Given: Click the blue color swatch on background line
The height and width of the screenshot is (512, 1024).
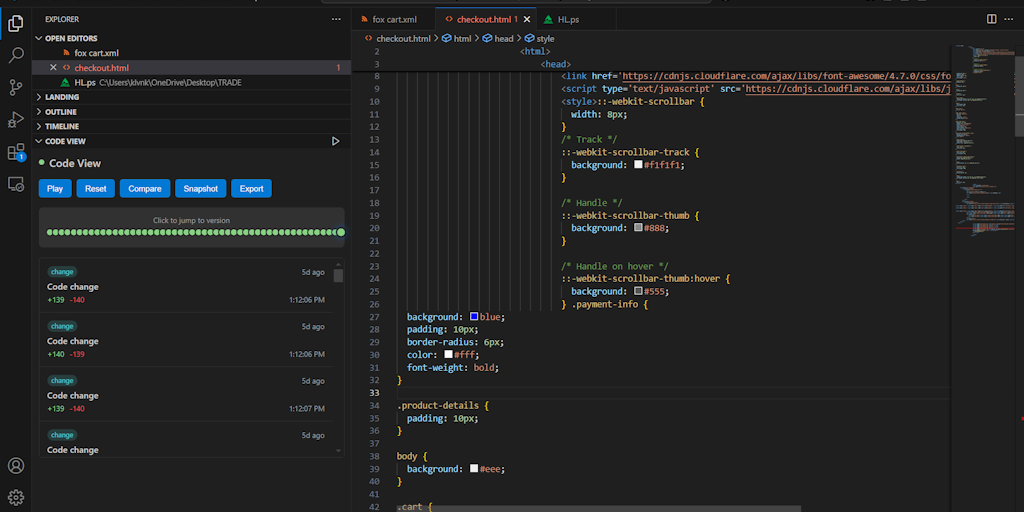Looking at the screenshot, I should tap(474, 317).
